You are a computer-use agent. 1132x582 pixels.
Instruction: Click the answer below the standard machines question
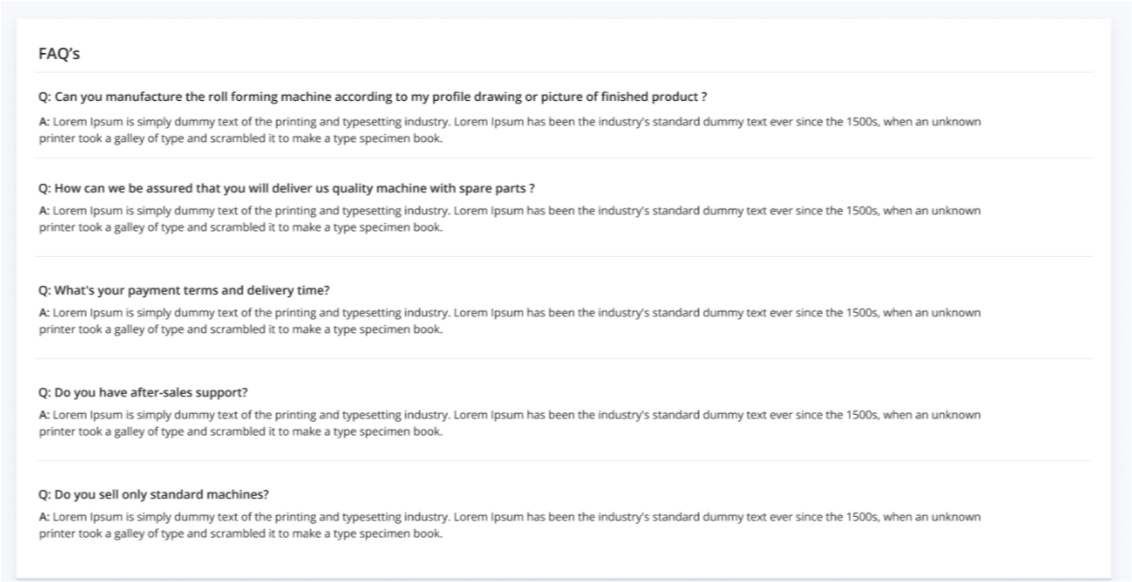point(510,525)
